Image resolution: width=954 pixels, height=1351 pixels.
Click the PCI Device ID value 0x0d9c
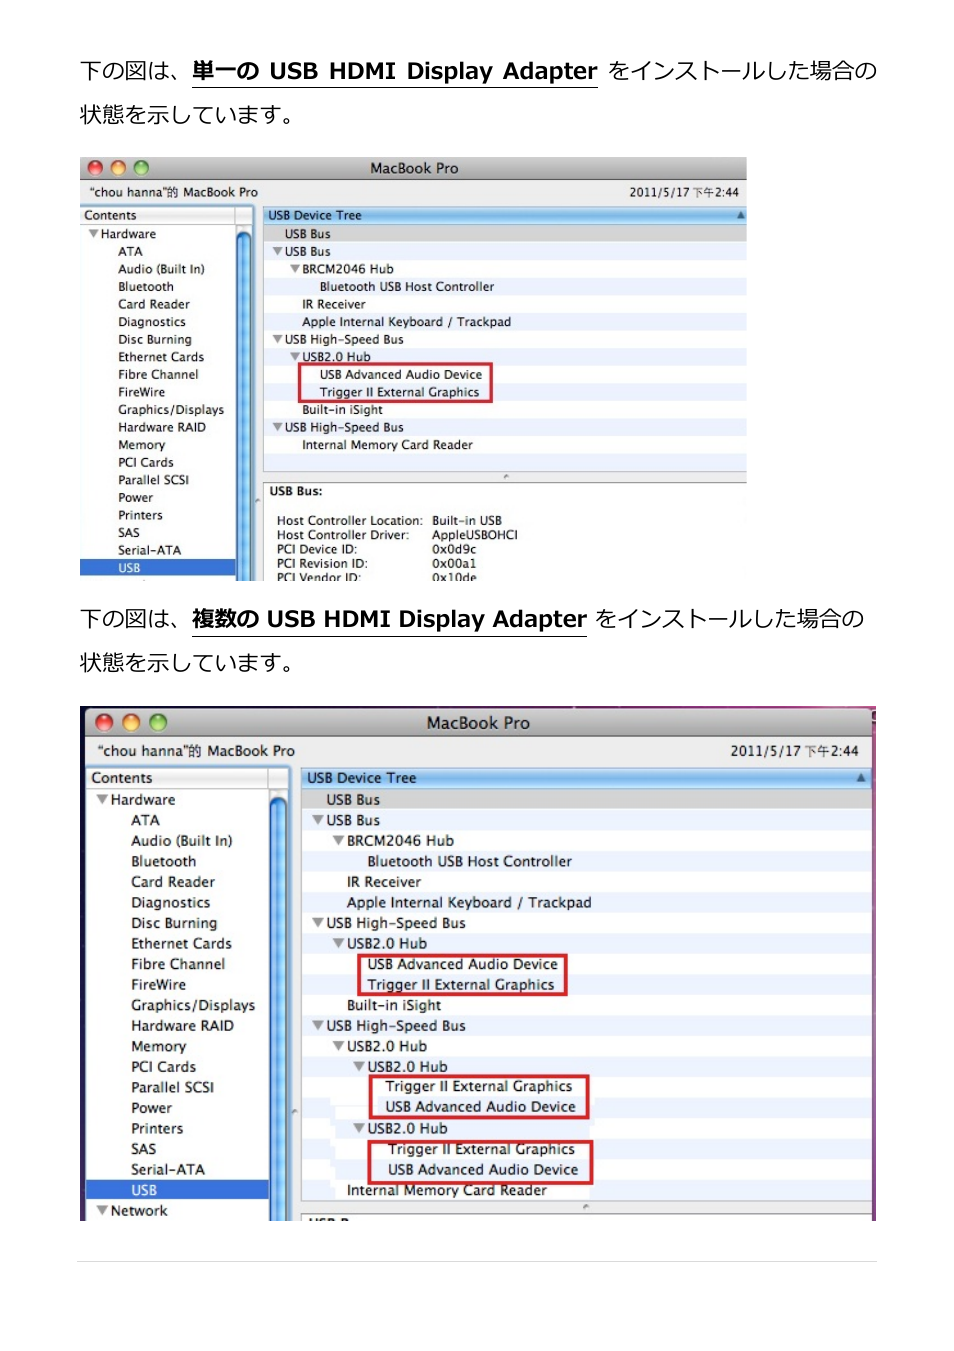click(x=454, y=549)
